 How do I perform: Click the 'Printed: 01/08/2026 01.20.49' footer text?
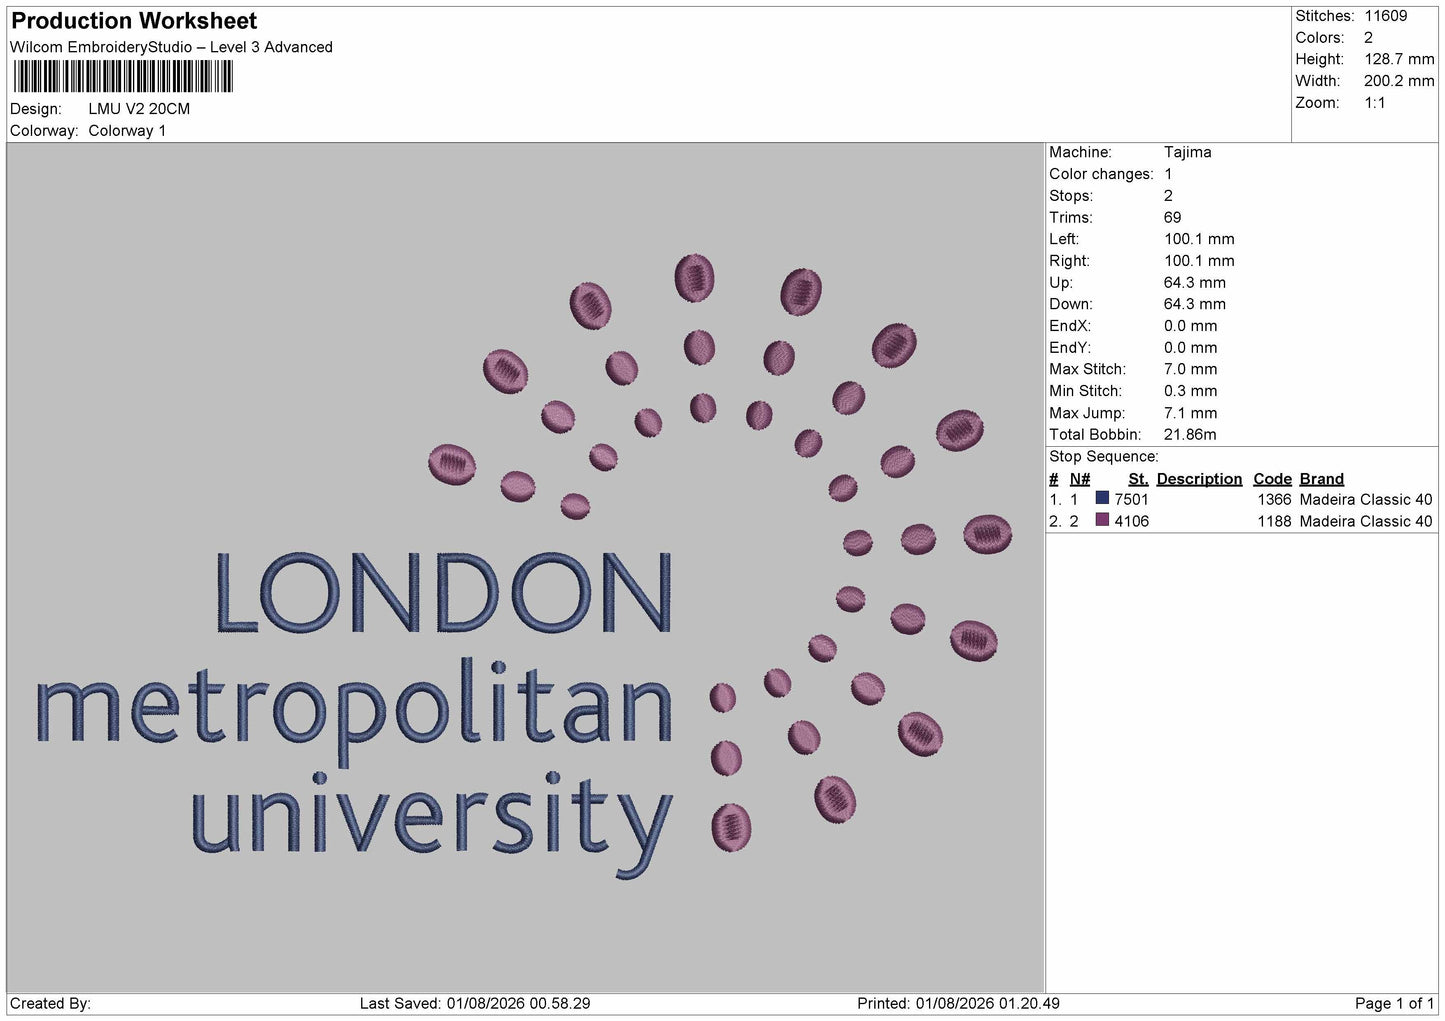tap(958, 1004)
